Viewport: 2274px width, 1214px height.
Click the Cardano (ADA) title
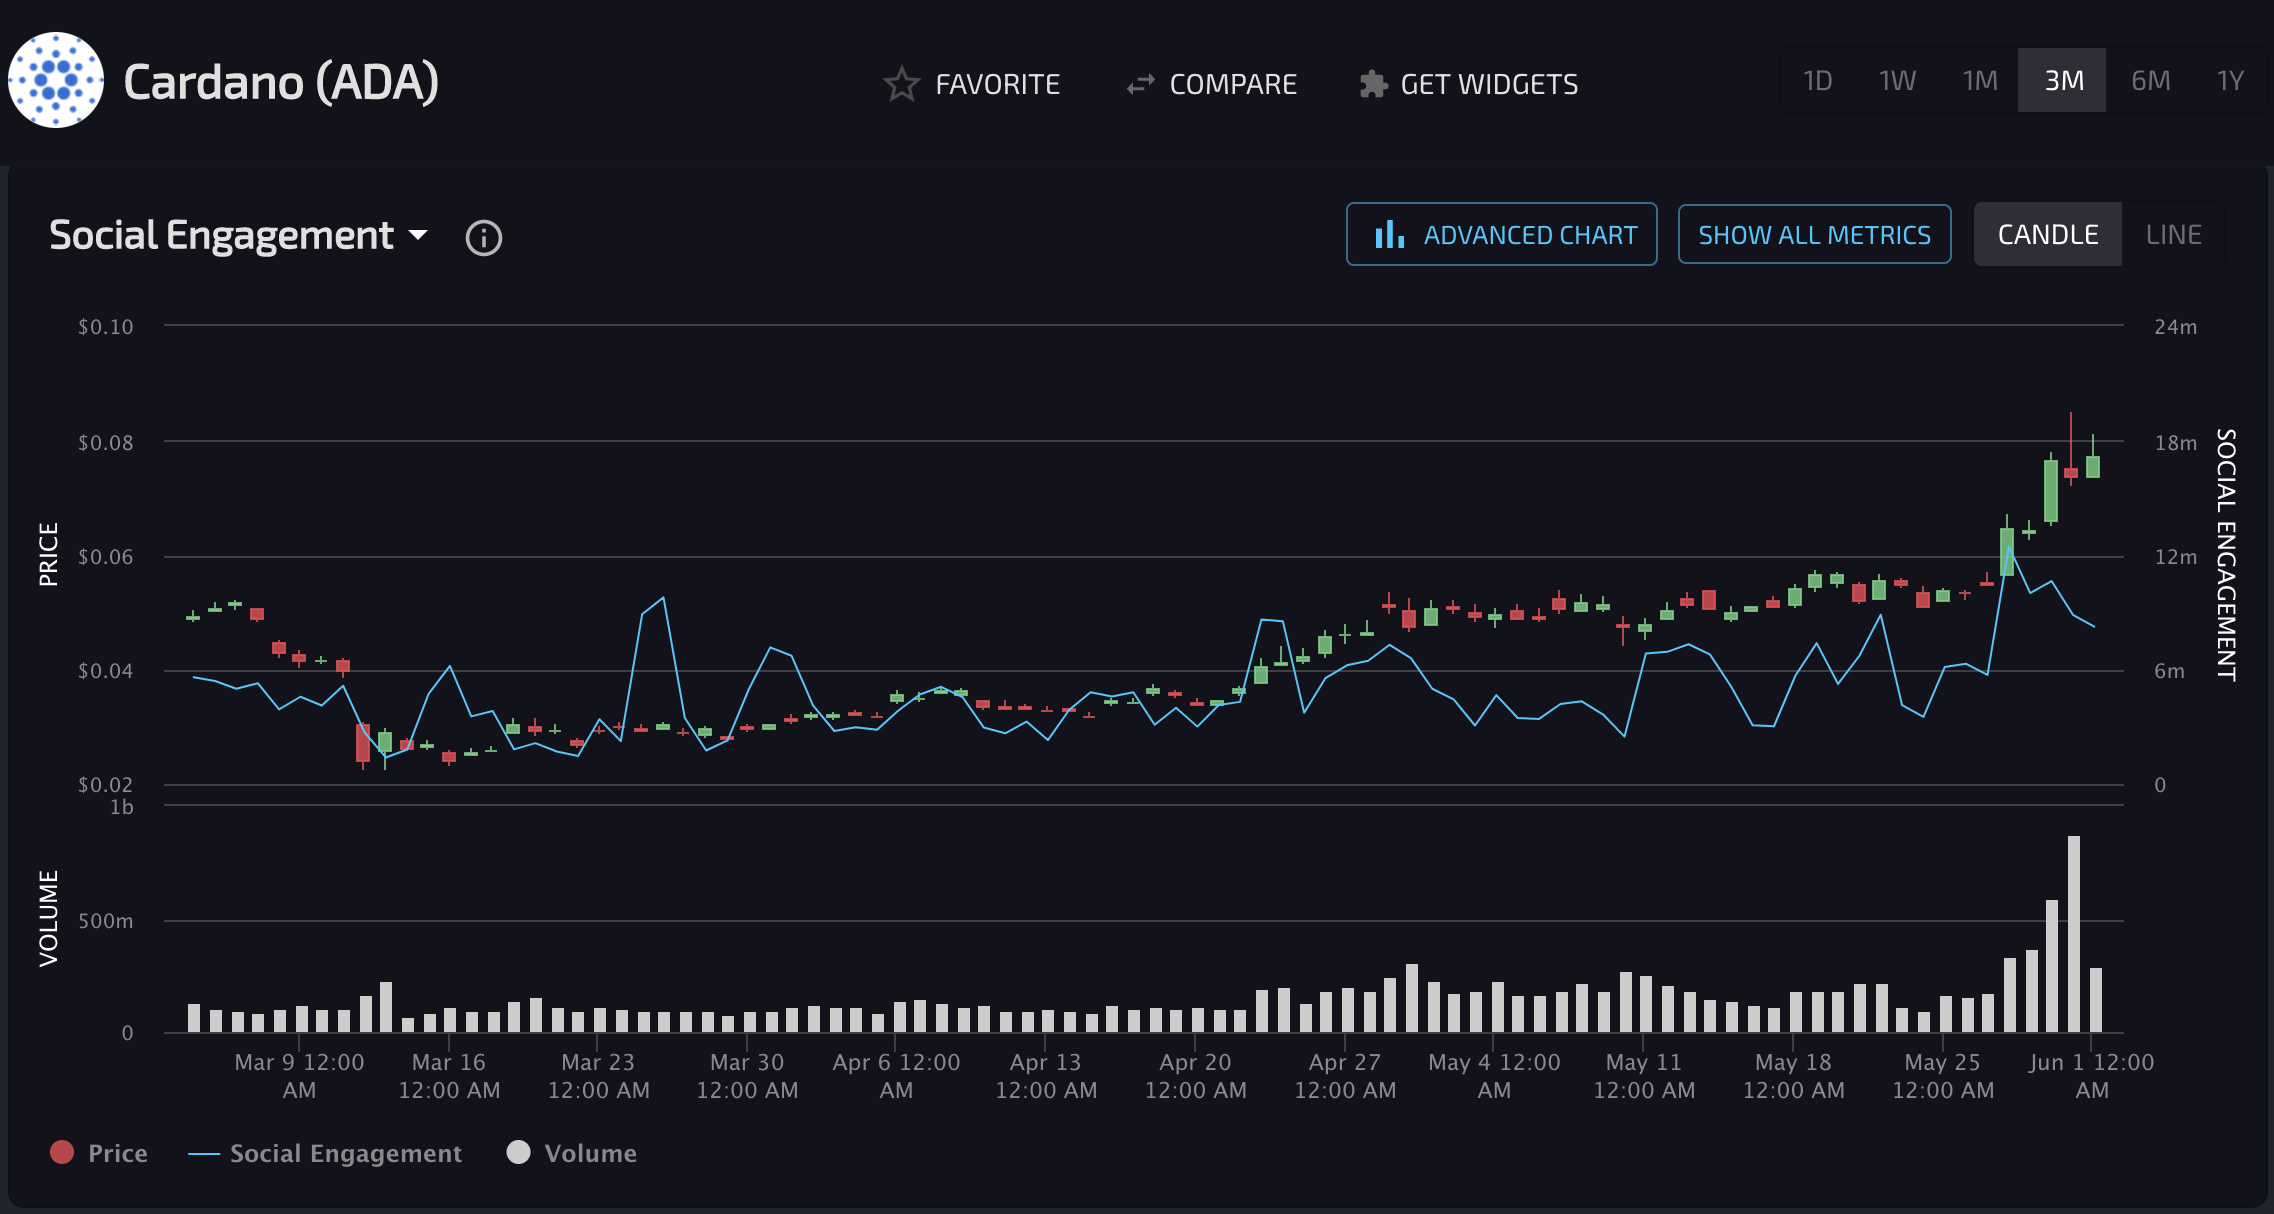coord(281,82)
